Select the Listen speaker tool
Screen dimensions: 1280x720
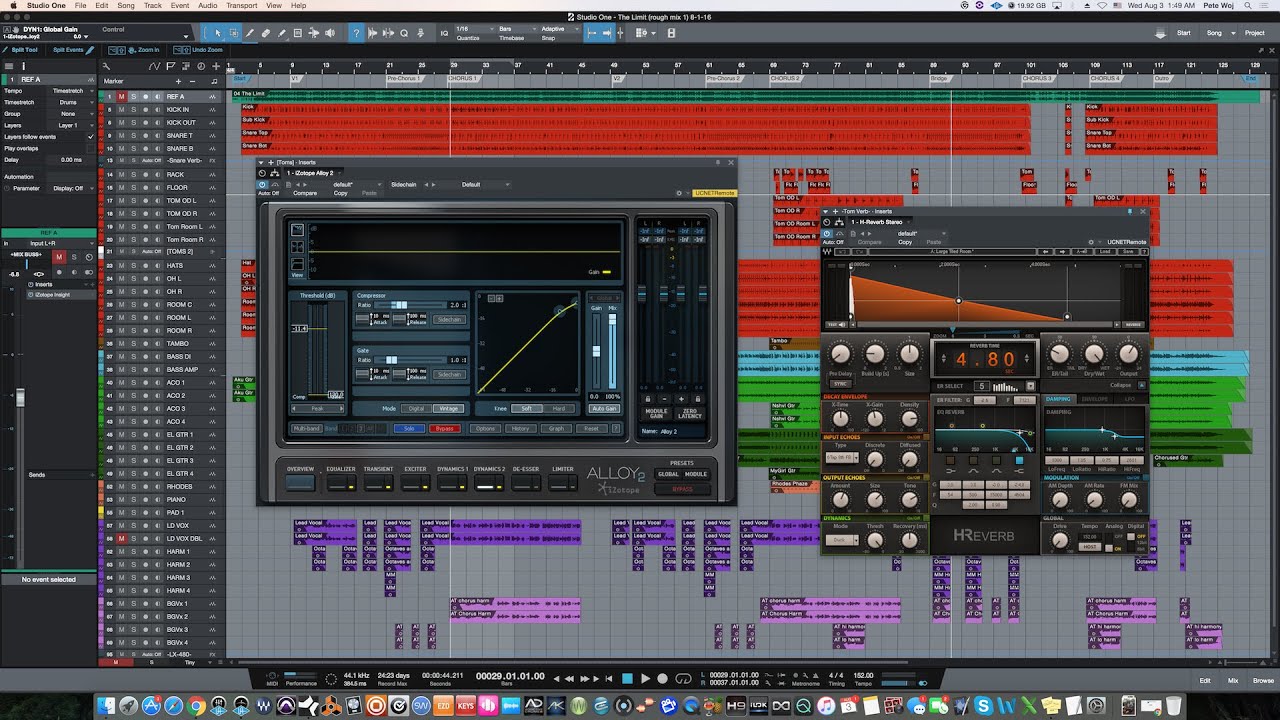[330, 33]
